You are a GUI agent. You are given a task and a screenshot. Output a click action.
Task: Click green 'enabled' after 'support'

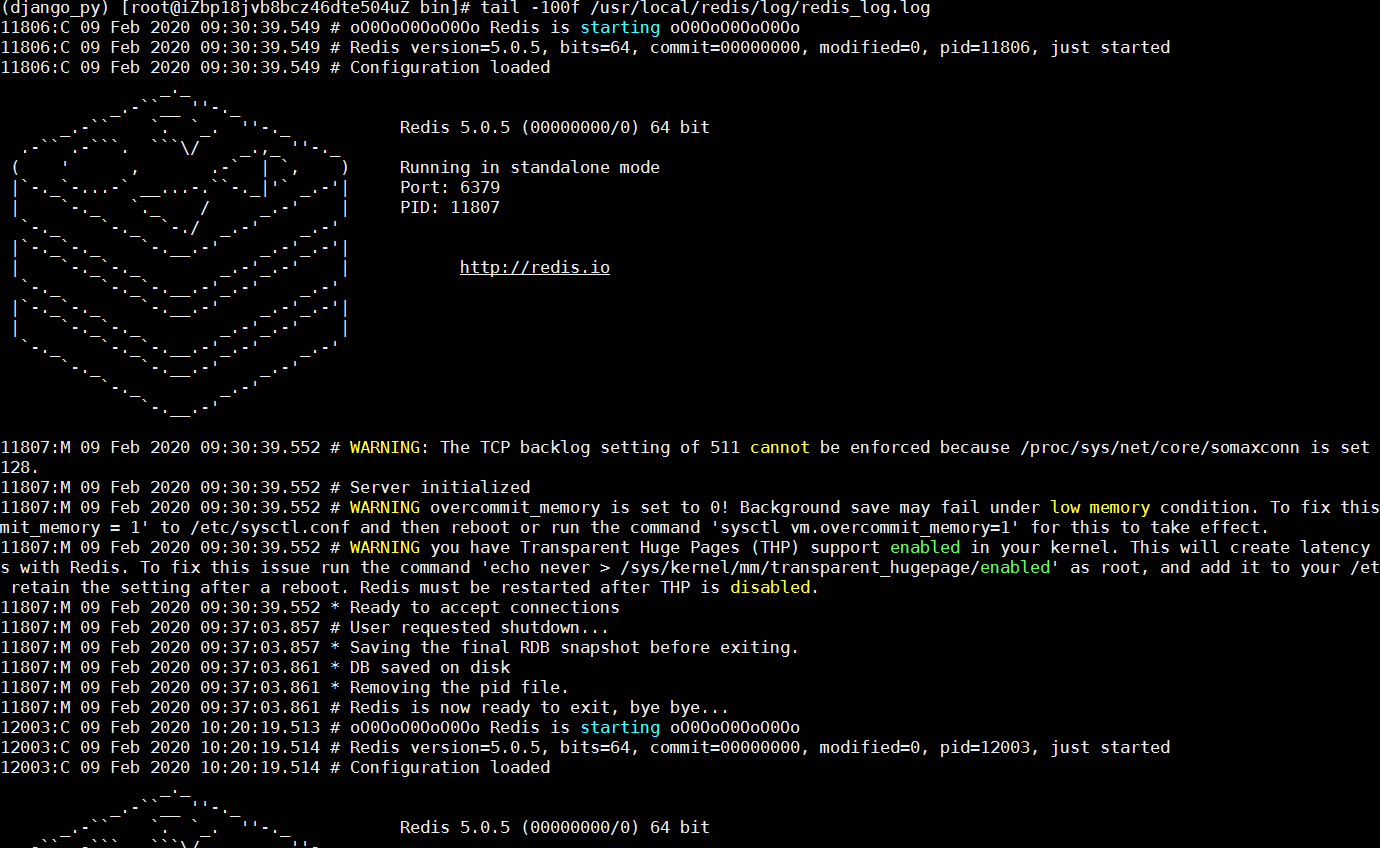click(925, 547)
